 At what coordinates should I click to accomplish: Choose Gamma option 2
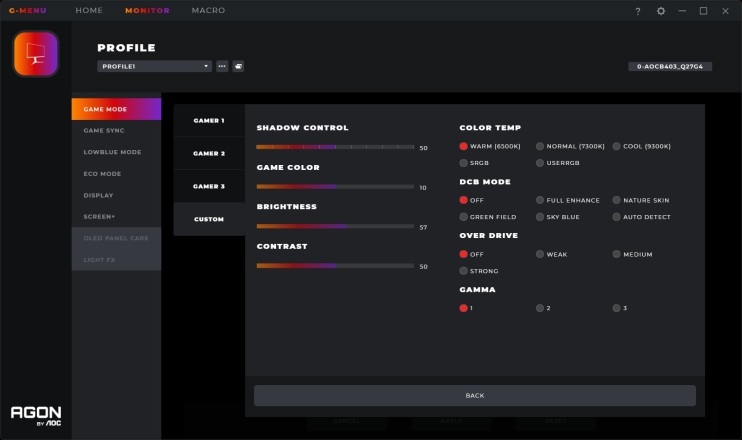[541, 308]
